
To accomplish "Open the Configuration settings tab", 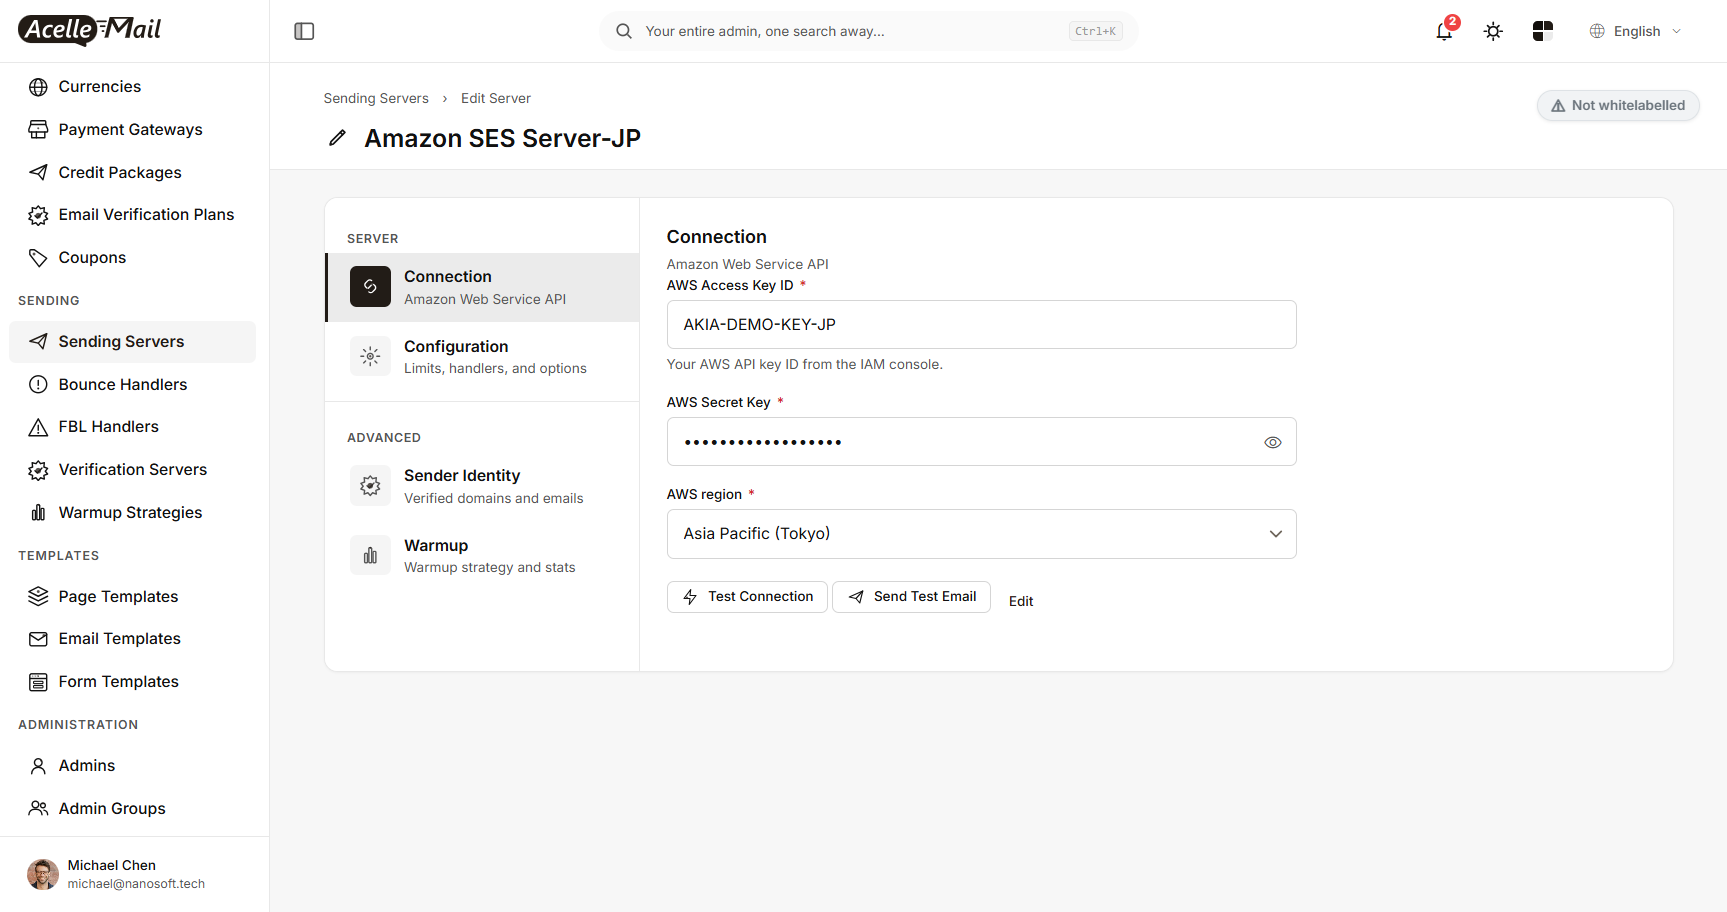I will 483,356.
